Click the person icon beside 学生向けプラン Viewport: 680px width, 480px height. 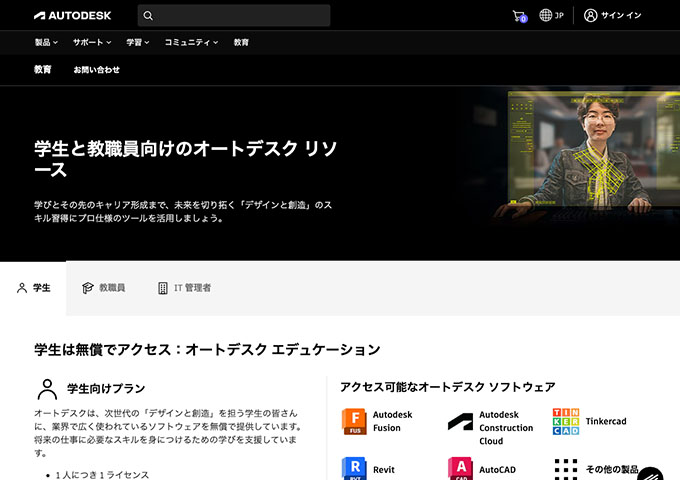47,389
